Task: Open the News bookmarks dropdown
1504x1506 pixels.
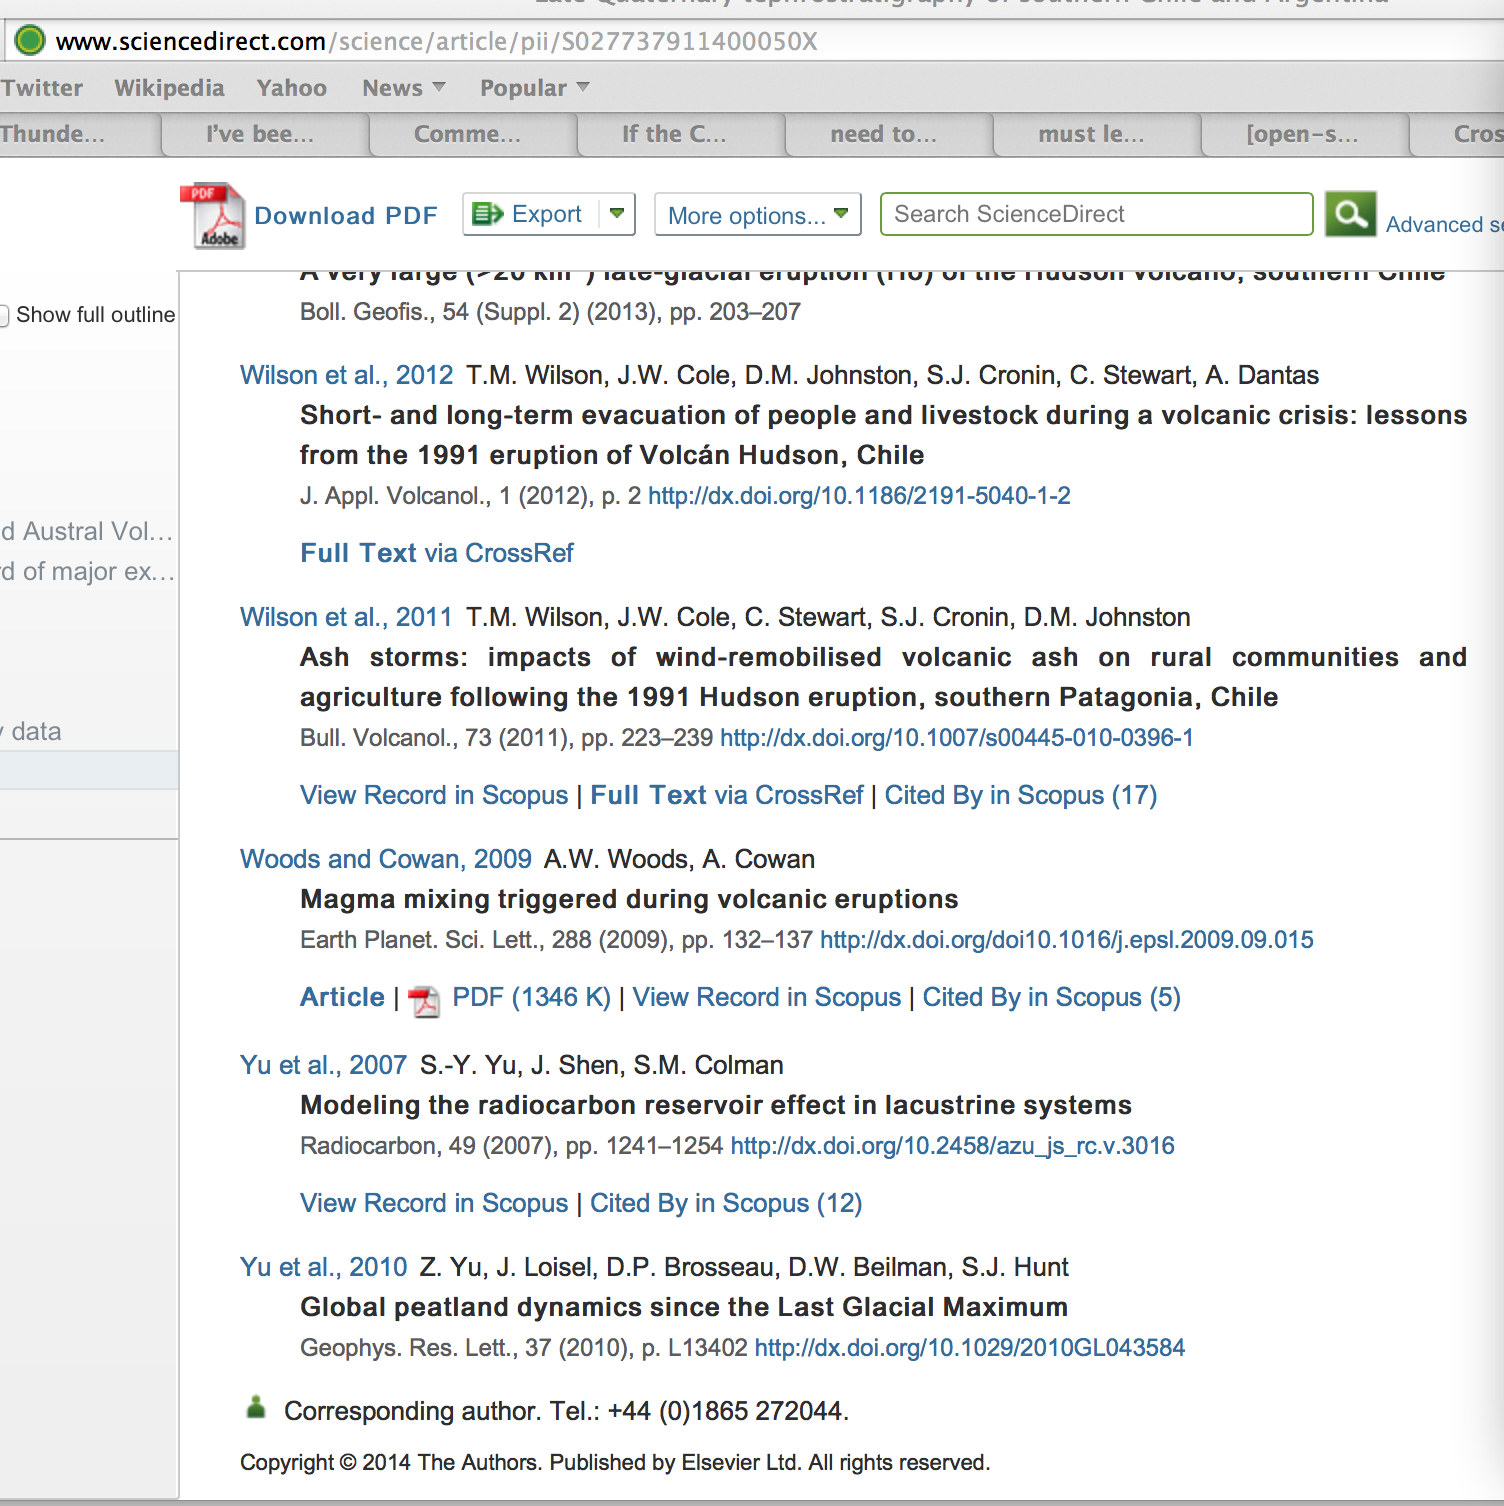Action: point(404,88)
